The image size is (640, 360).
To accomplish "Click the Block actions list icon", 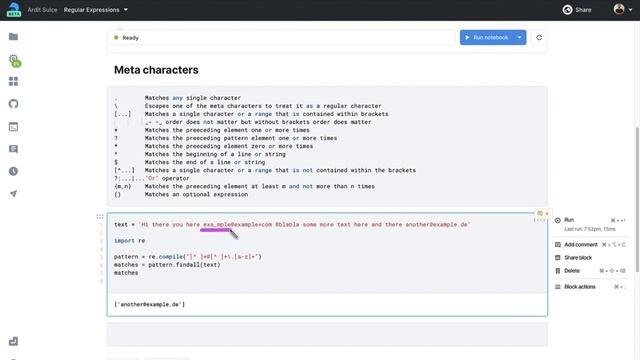I will [558, 287].
